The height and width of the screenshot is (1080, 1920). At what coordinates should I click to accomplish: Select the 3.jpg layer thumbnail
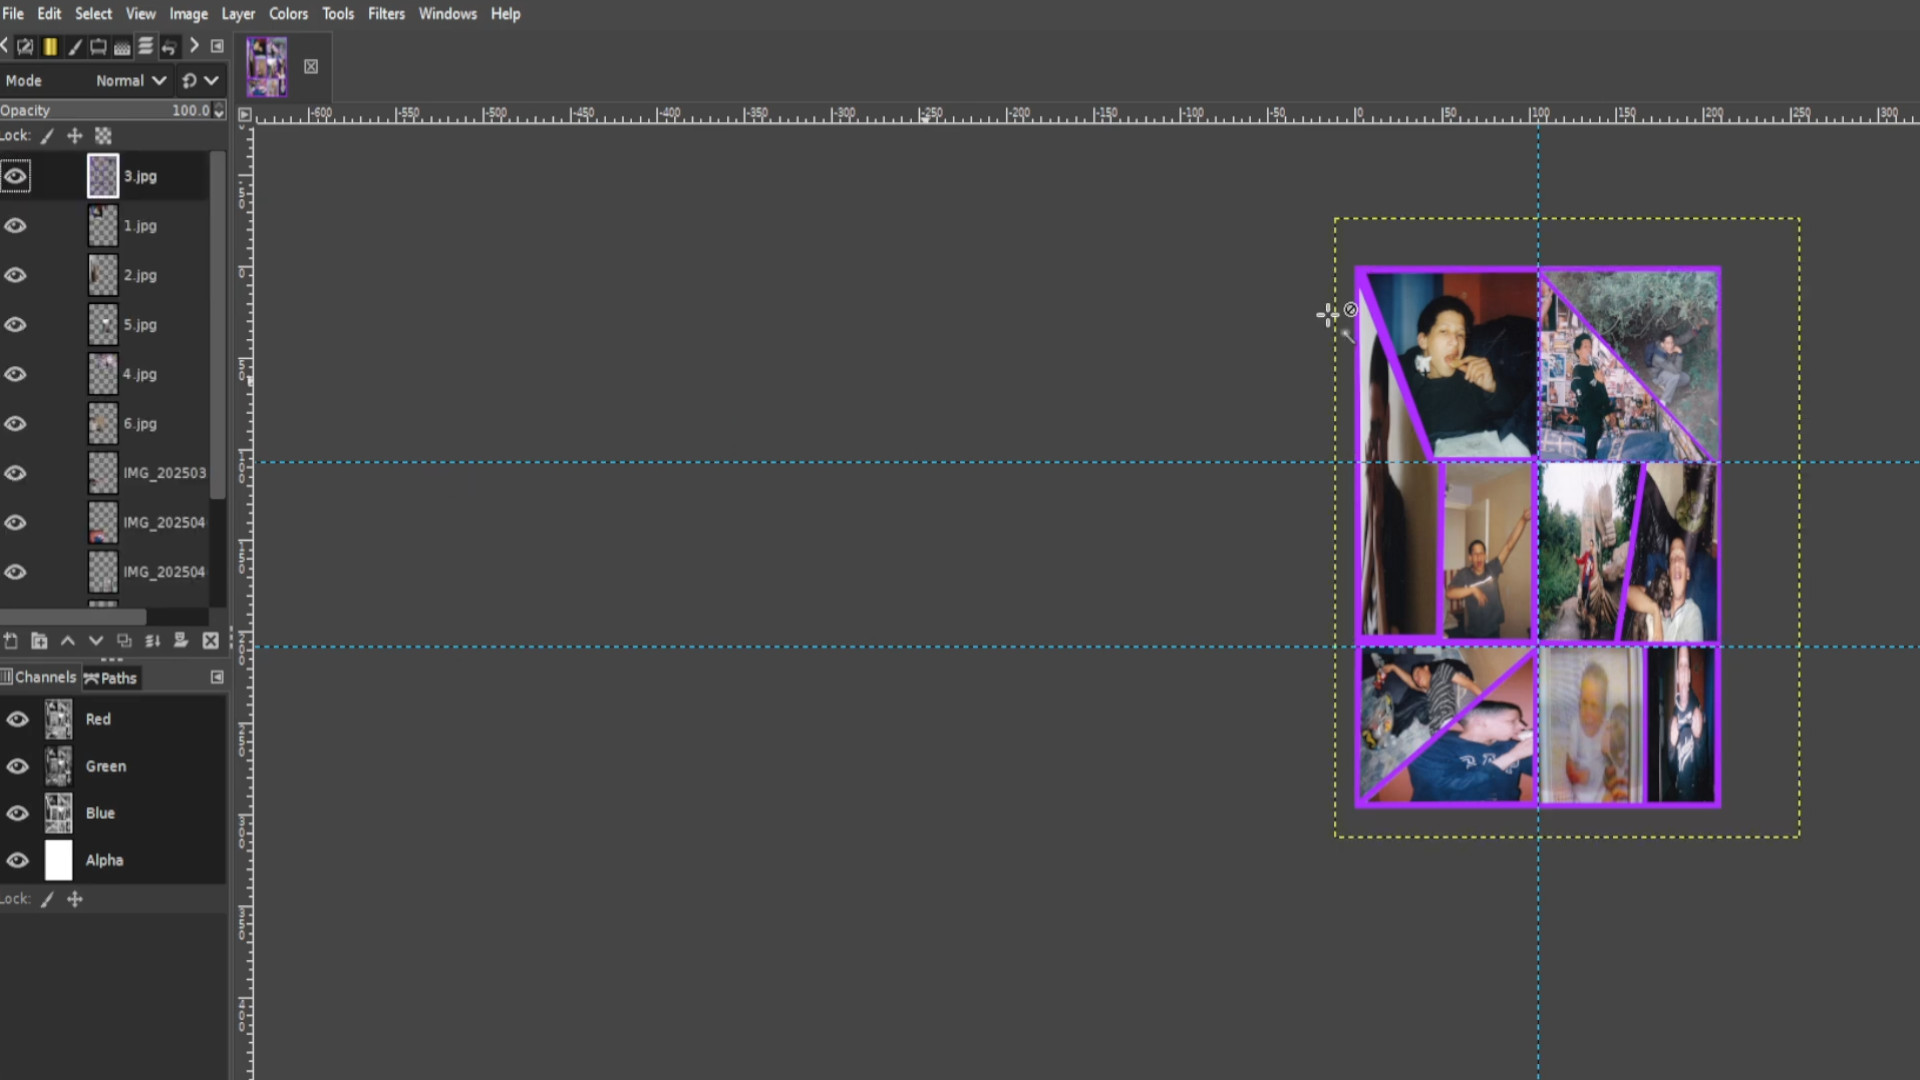coord(103,176)
